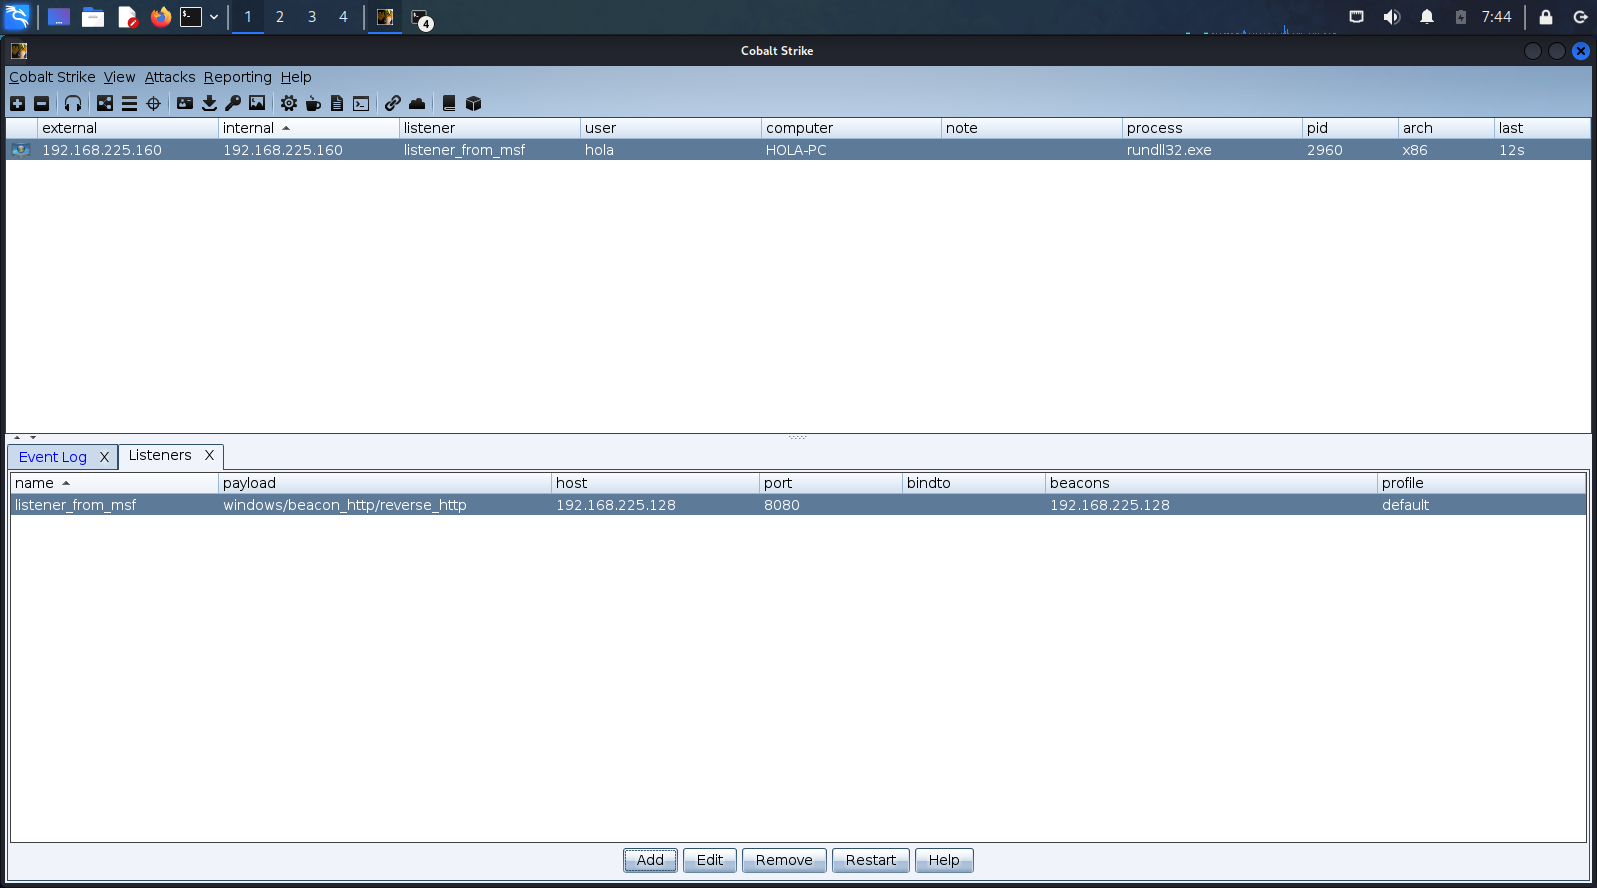
Task: Open the Java signed applet attack icon
Action: 313,103
